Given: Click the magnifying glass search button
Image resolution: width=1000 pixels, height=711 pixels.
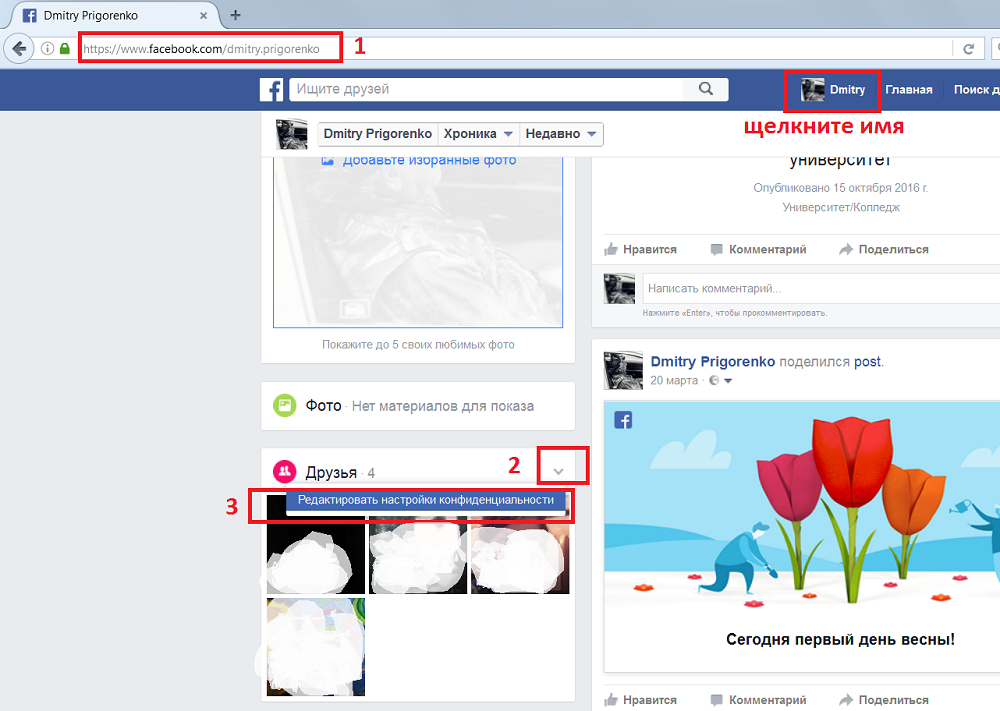Looking at the screenshot, I should click(705, 89).
